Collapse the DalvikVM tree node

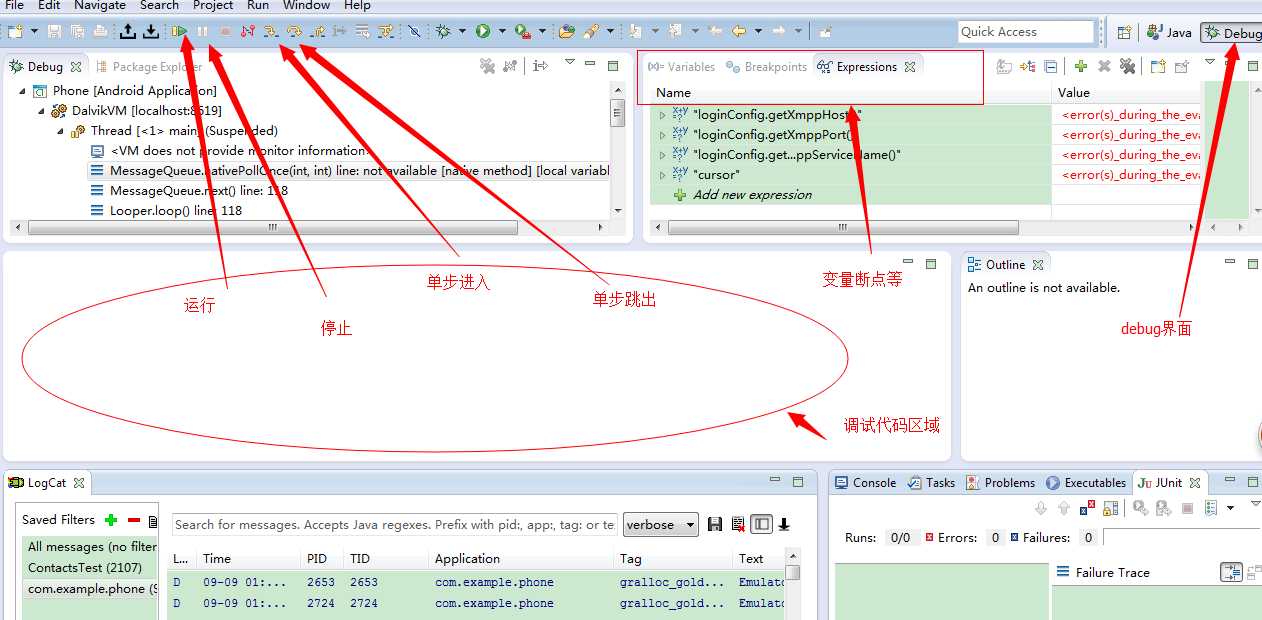[x=43, y=111]
